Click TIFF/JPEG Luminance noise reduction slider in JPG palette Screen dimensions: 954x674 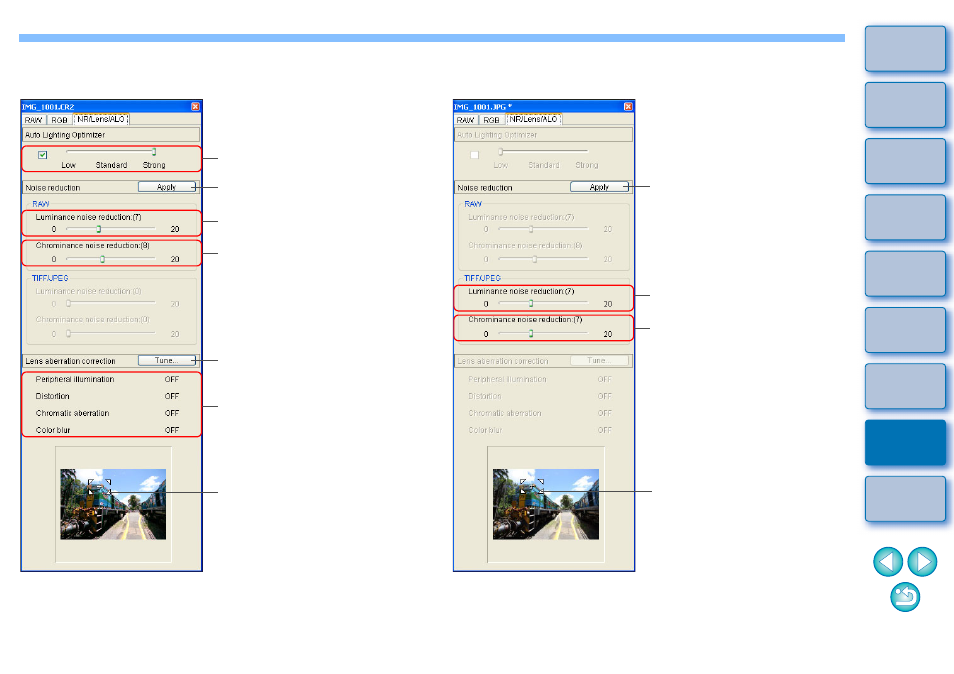point(543,303)
